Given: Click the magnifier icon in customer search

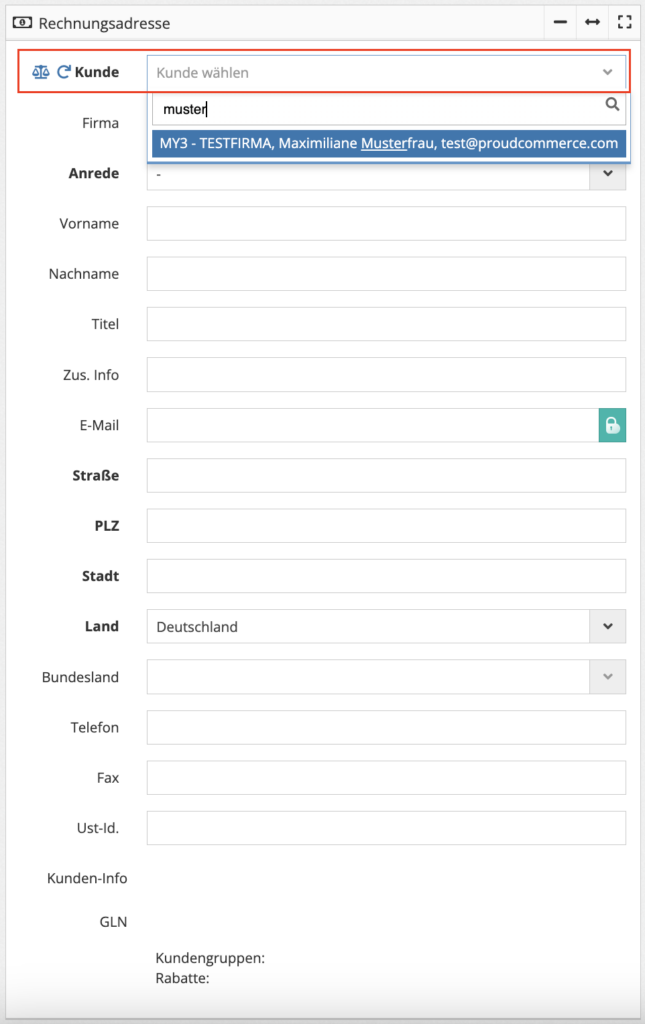Looking at the screenshot, I should (612, 104).
